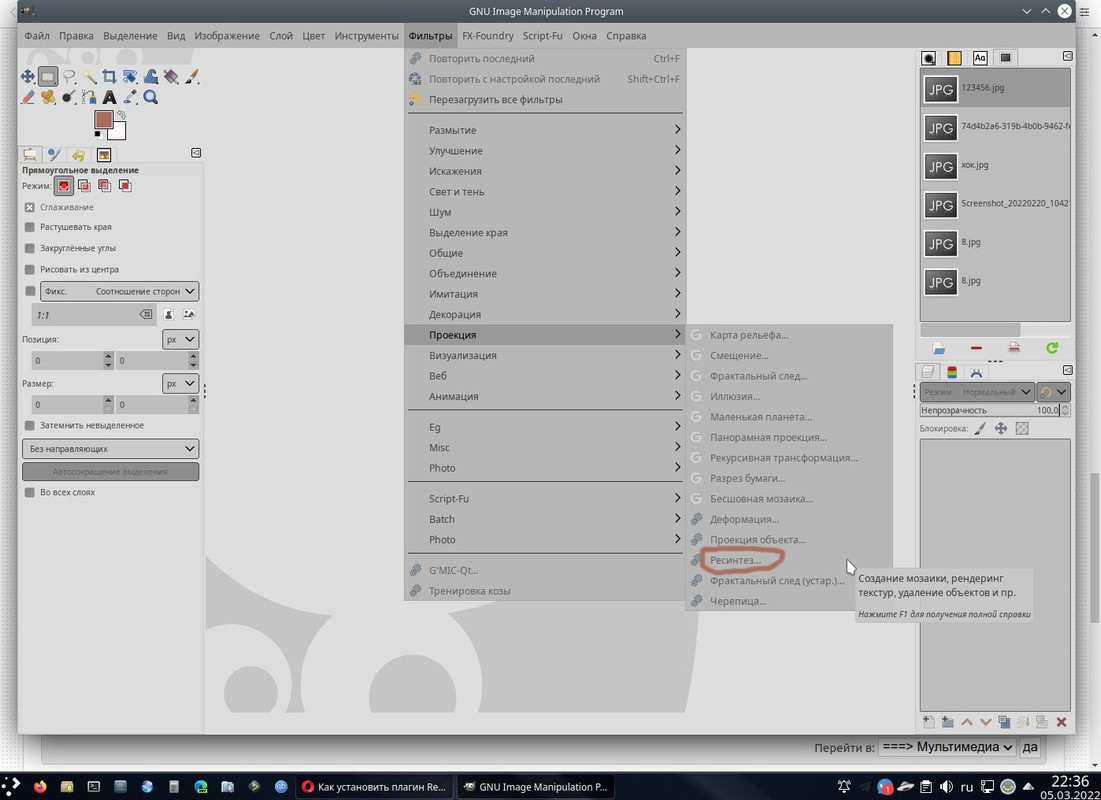The height and width of the screenshot is (800, 1101).
Task: Select the Warp Transform tool
Action: pyautogui.click(x=150, y=76)
